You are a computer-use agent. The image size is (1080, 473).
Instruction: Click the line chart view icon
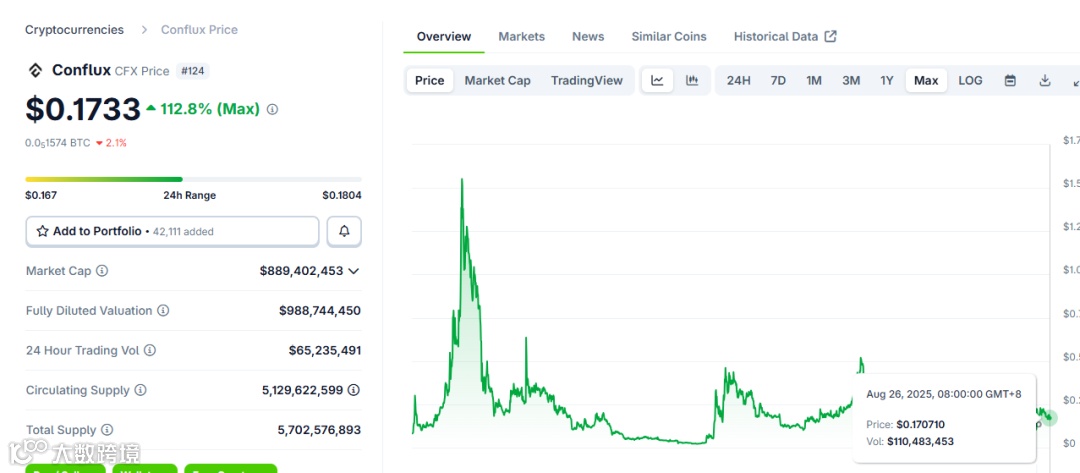657,81
